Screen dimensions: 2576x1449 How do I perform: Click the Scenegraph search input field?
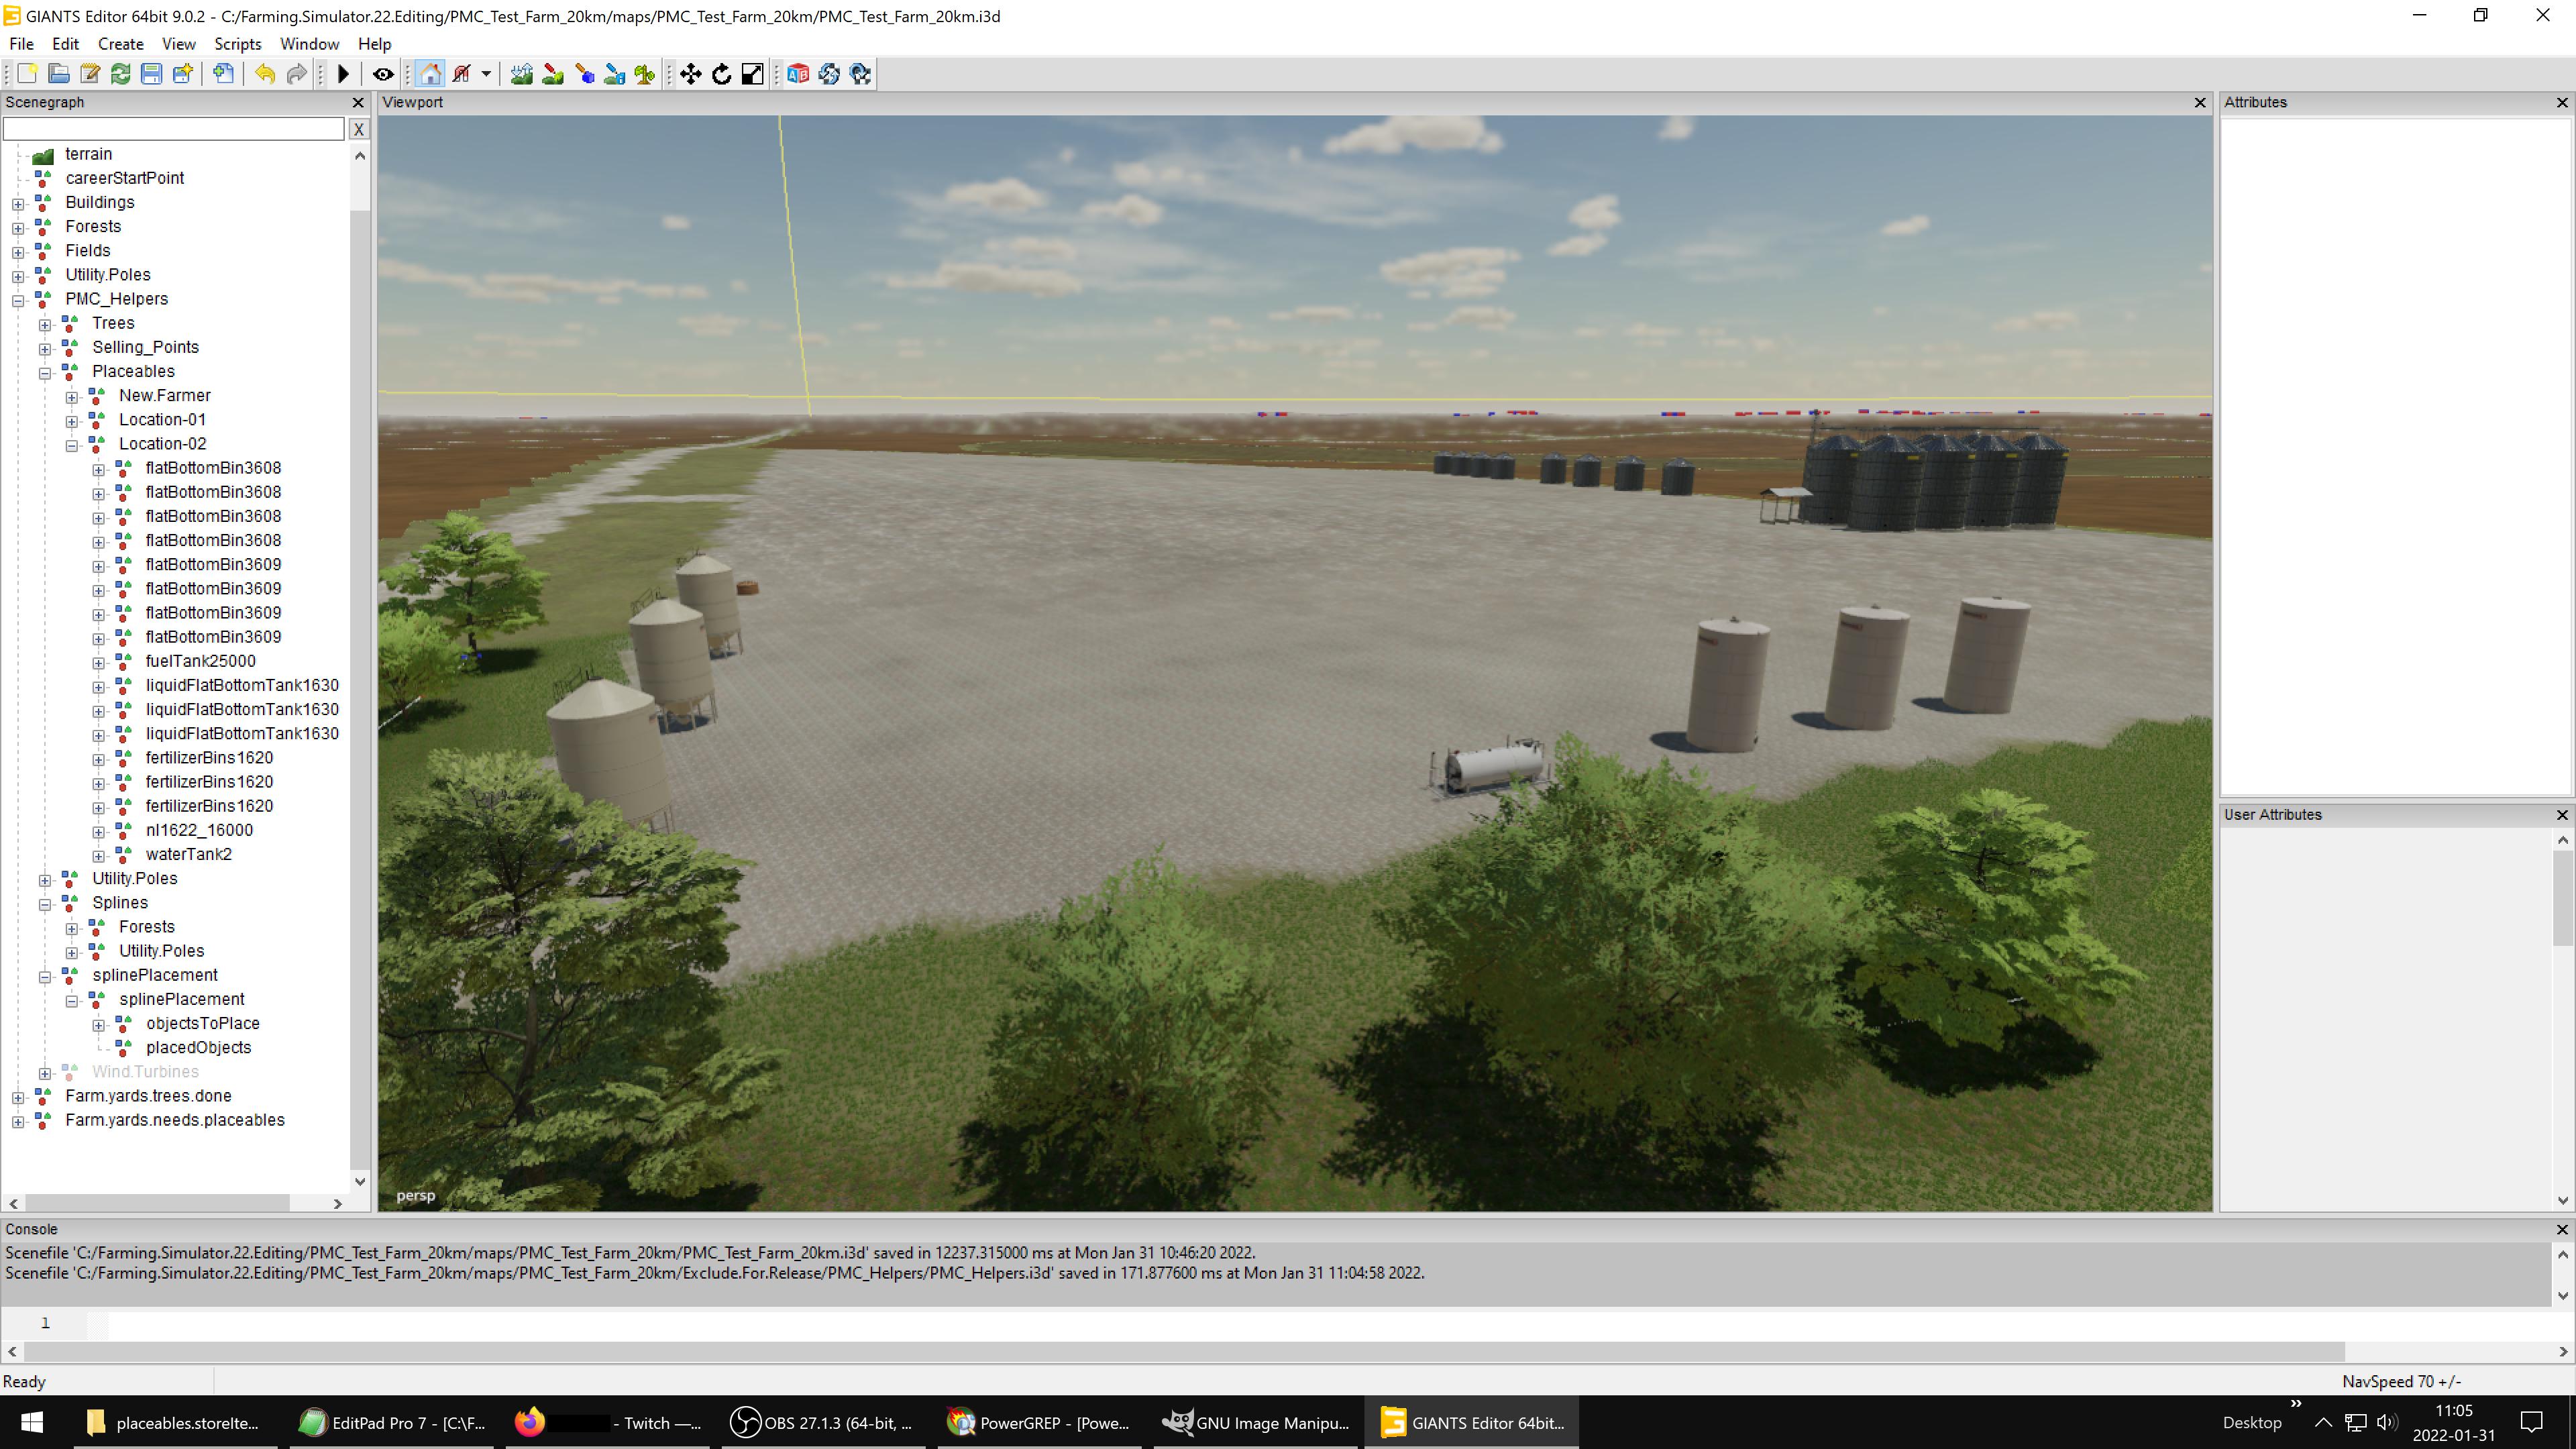pyautogui.click(x=174, y=129)
